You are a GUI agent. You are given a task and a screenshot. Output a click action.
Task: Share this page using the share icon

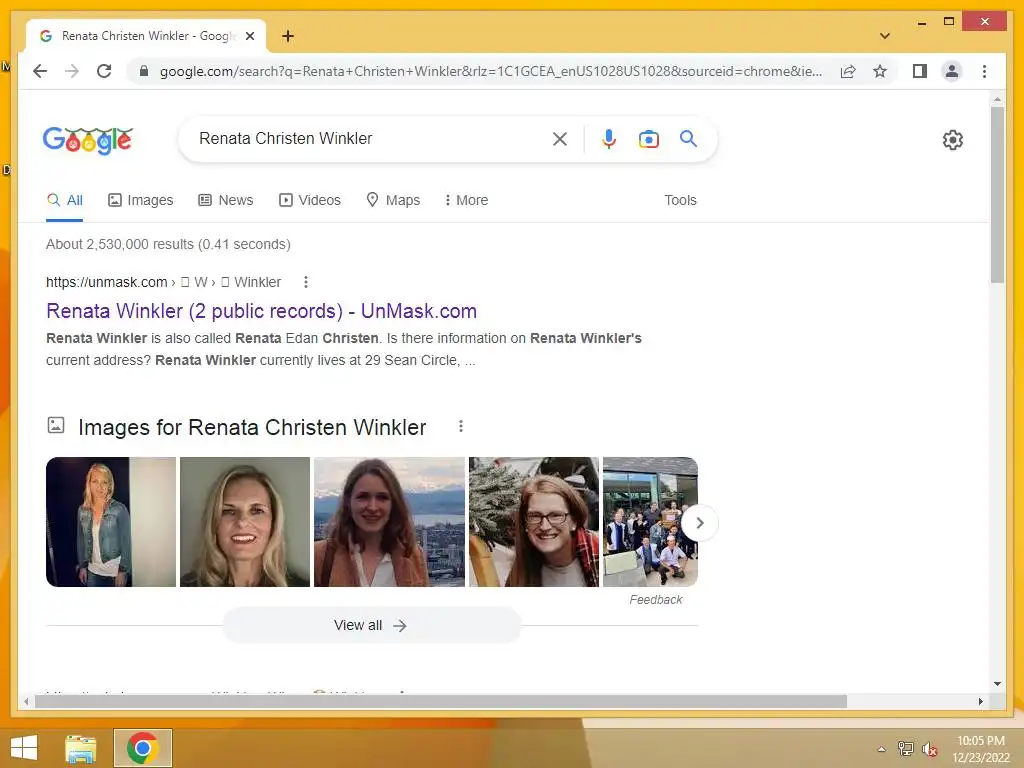coord(848,71)
